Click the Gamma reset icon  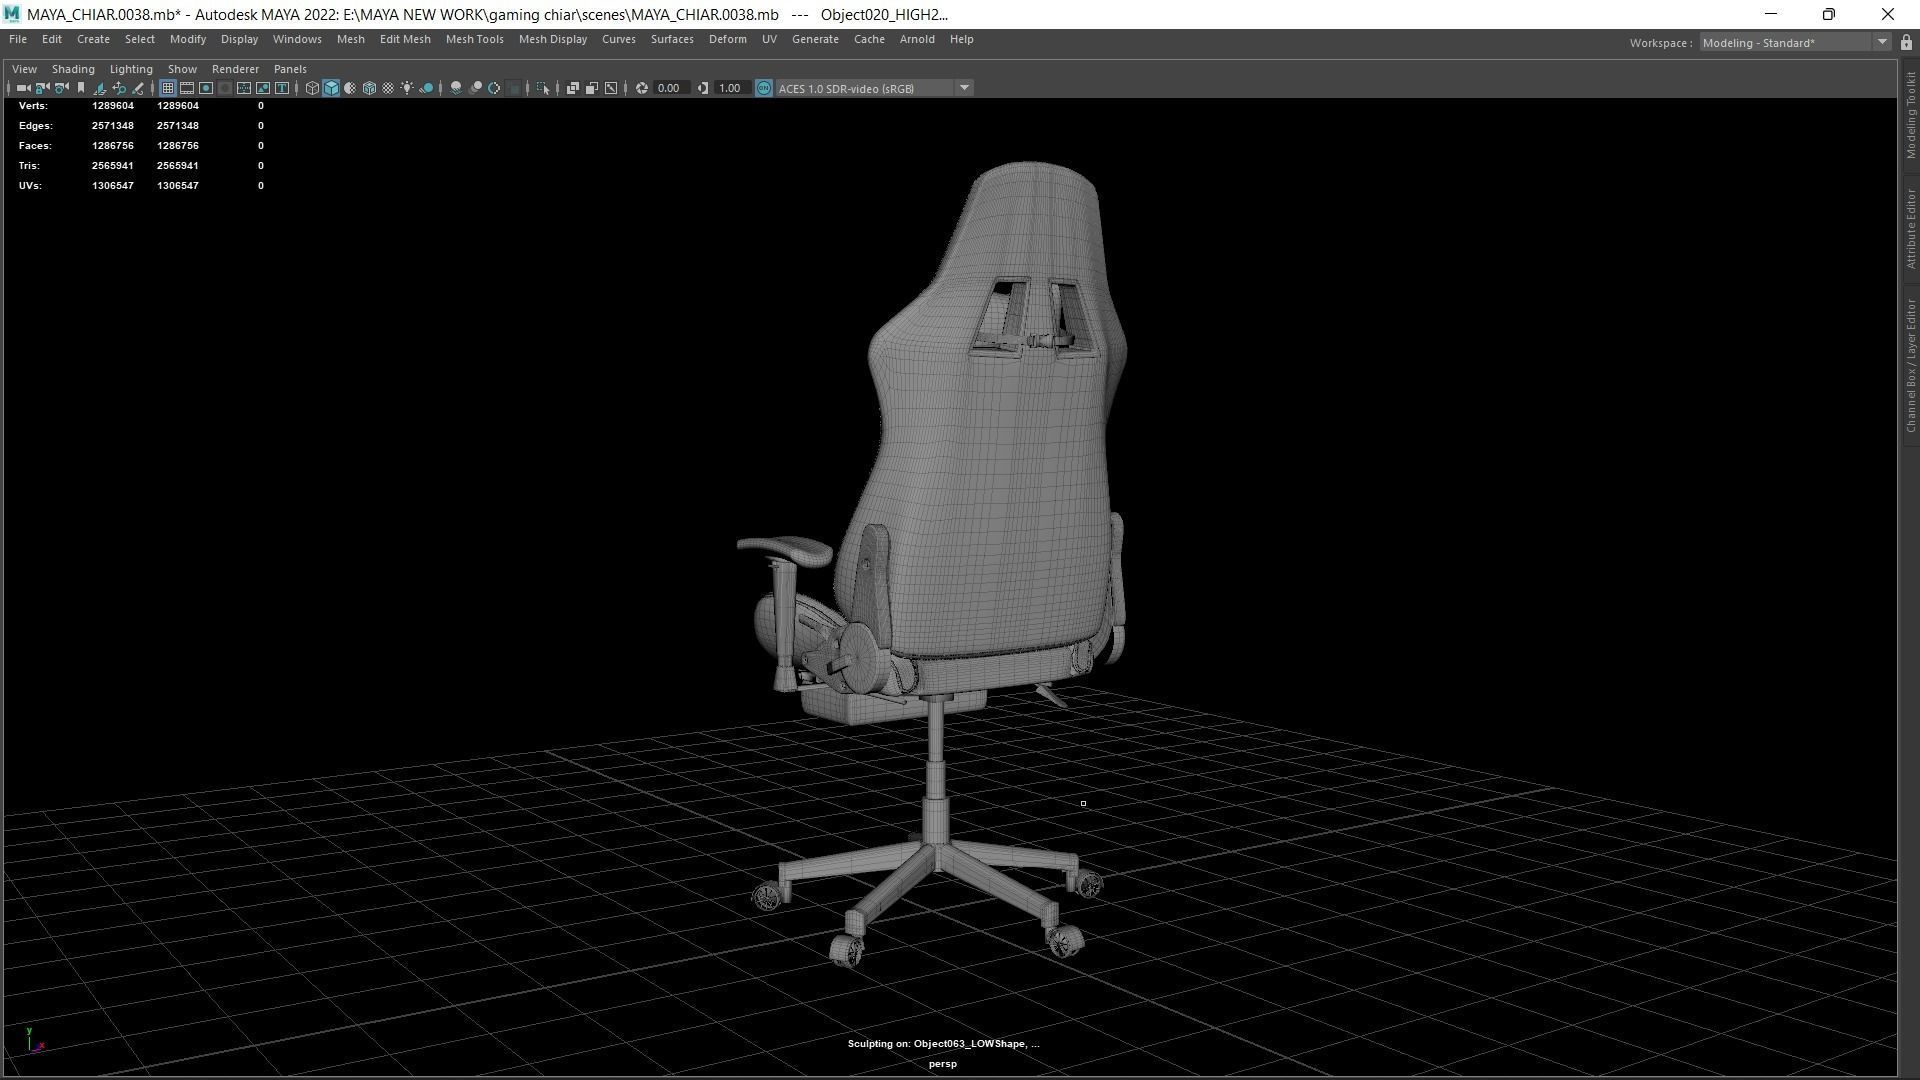702,88
